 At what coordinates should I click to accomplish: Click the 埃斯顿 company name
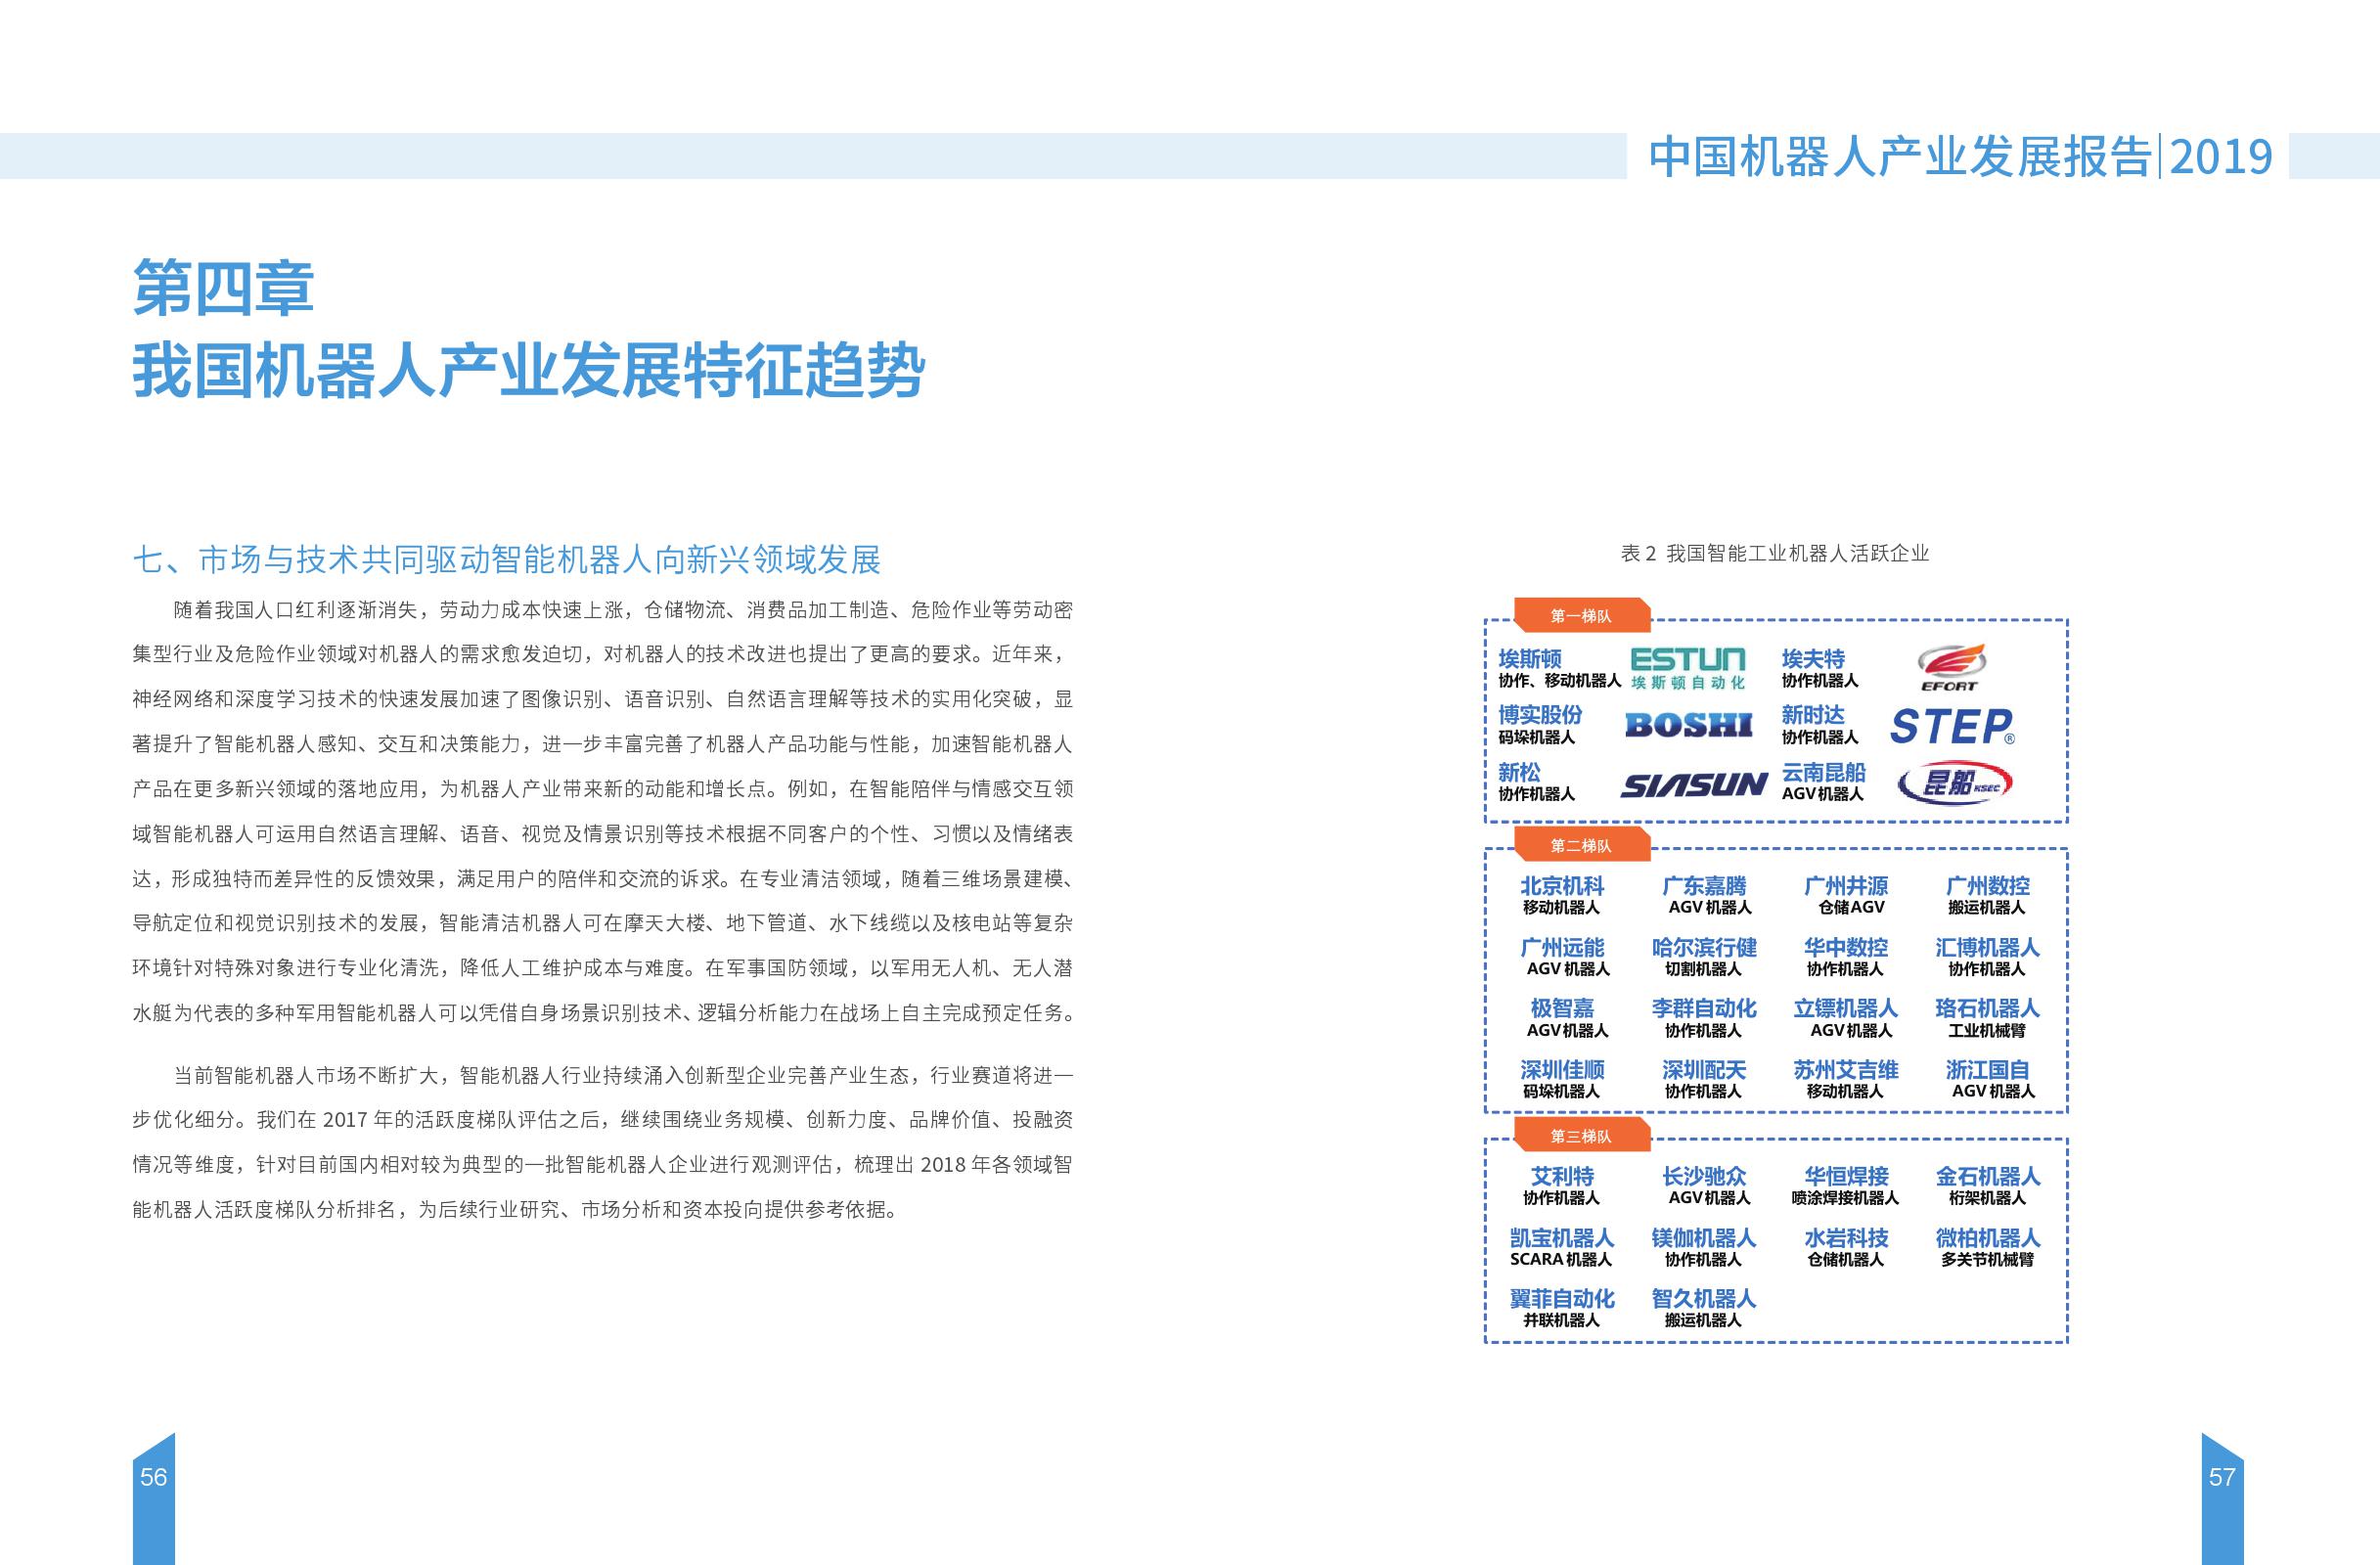coord(1529,658)
